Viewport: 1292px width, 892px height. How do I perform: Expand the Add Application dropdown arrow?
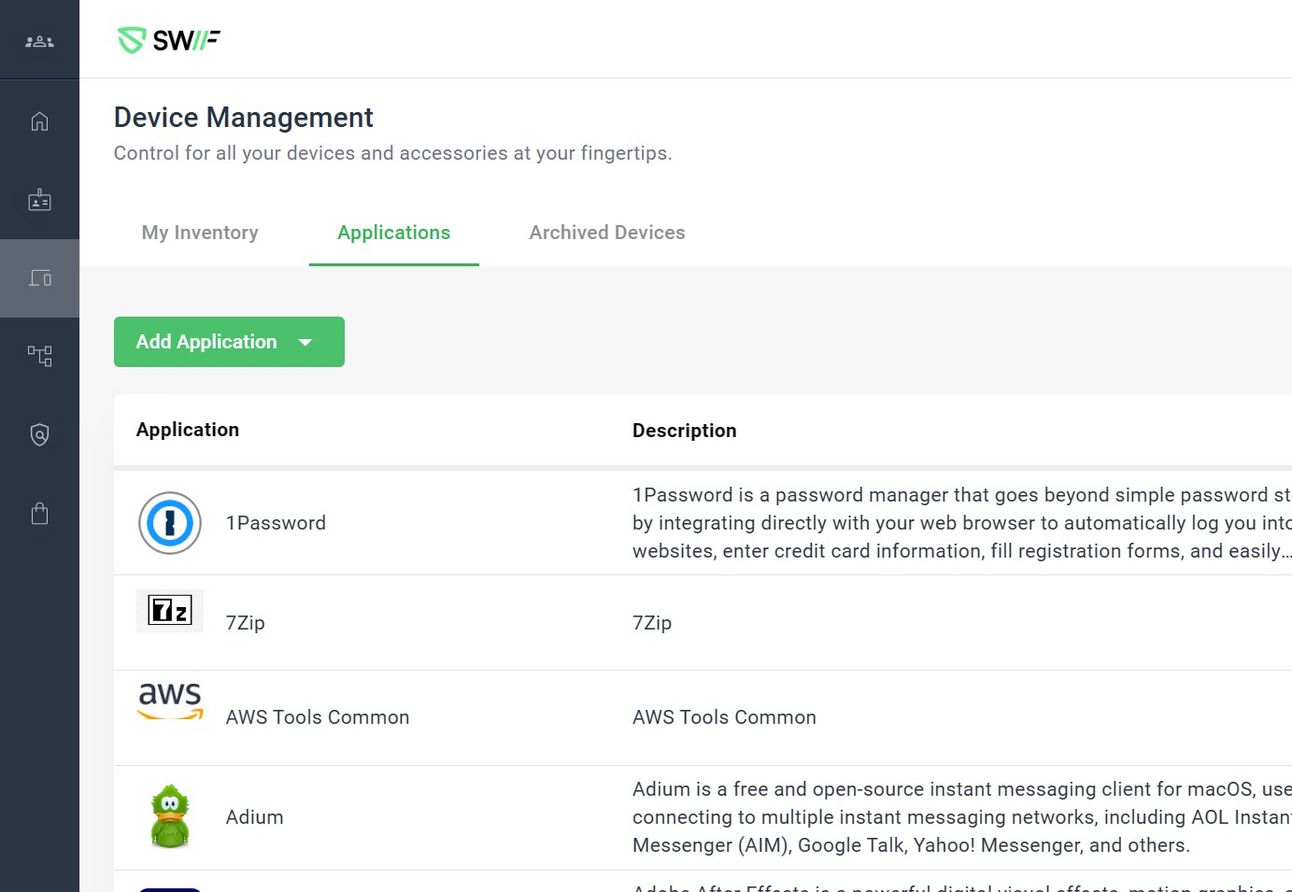[306, 342]
